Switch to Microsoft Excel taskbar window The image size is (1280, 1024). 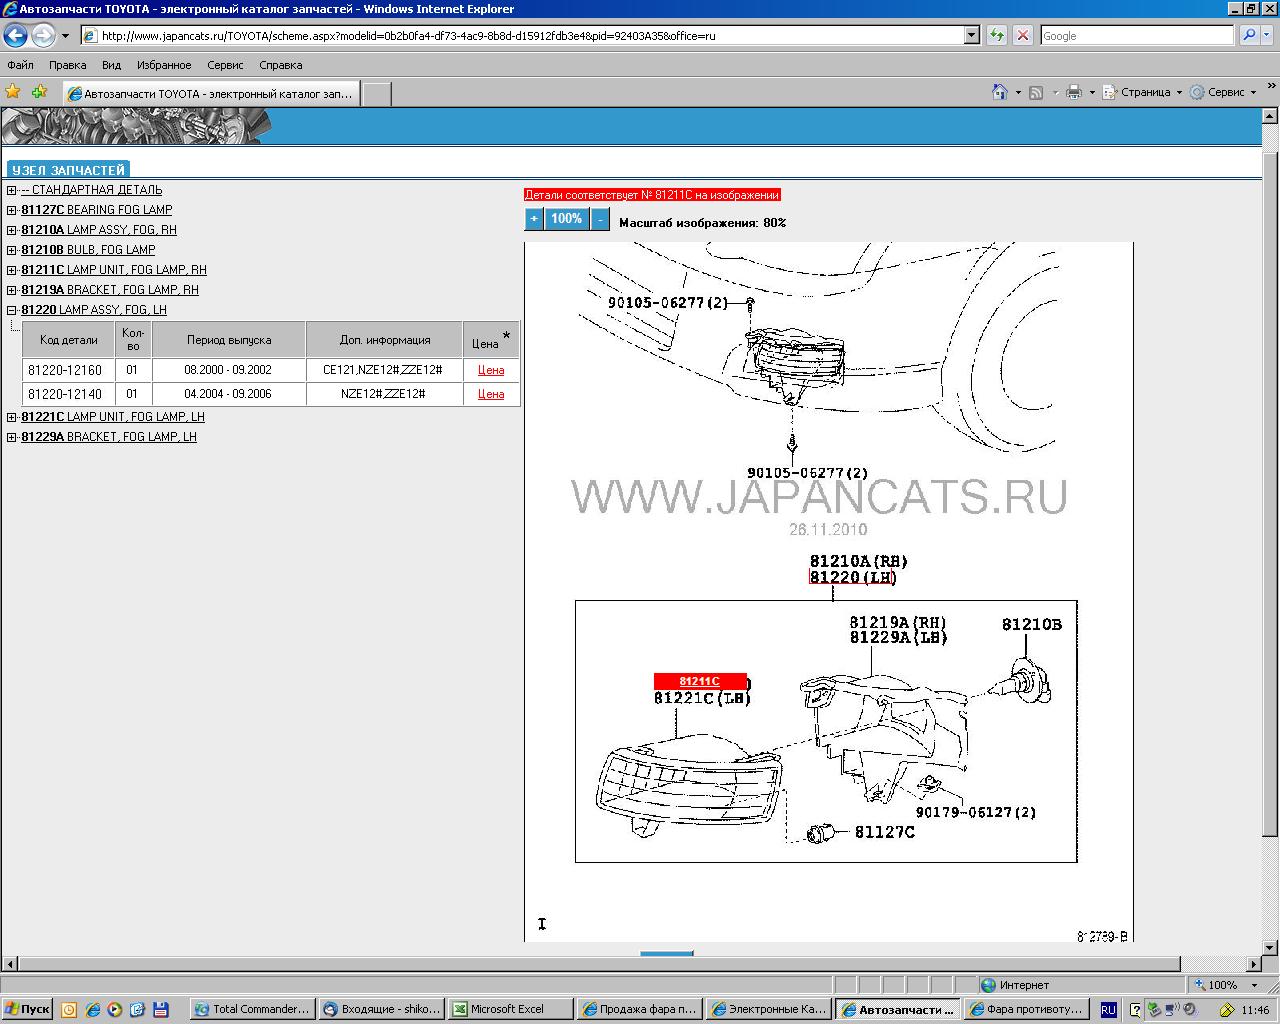point(511,1009)
